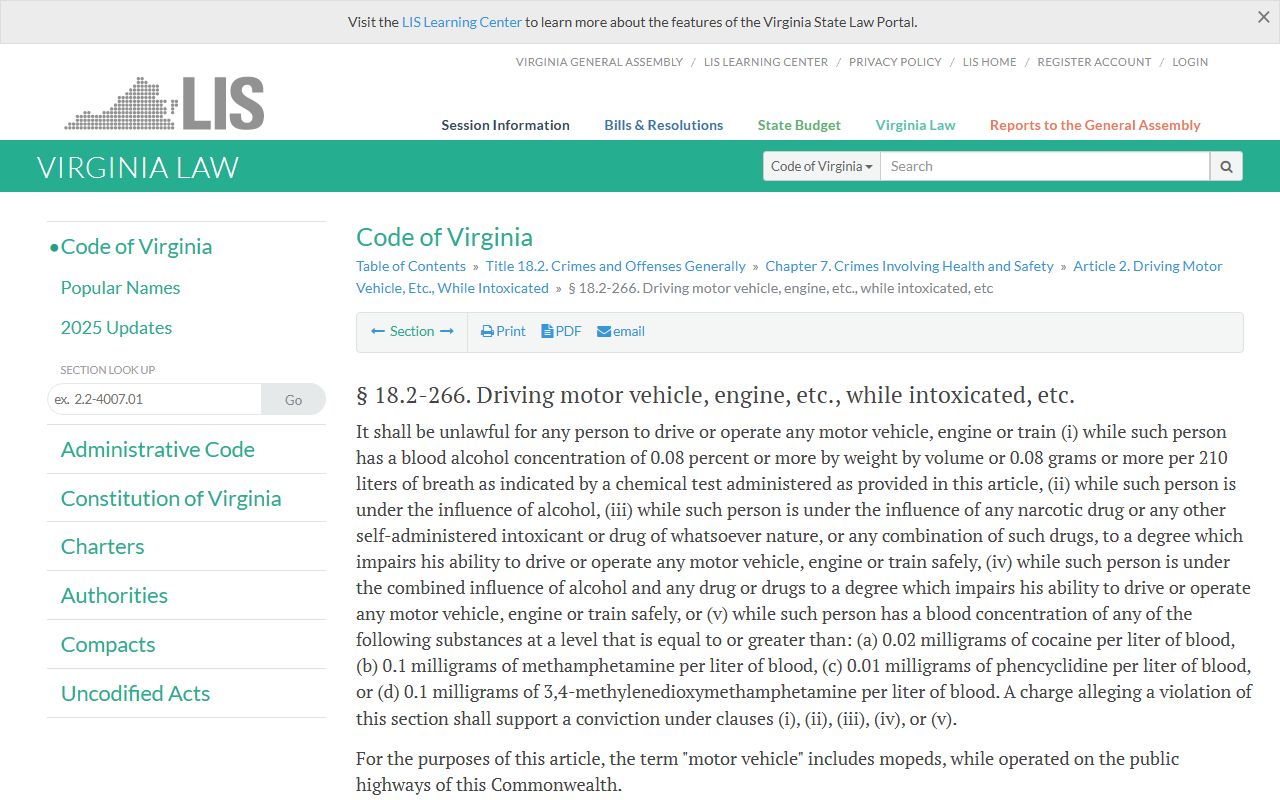Open Charters in sidebar
This screenshot has width=1280, height=800.
point(102,547)
